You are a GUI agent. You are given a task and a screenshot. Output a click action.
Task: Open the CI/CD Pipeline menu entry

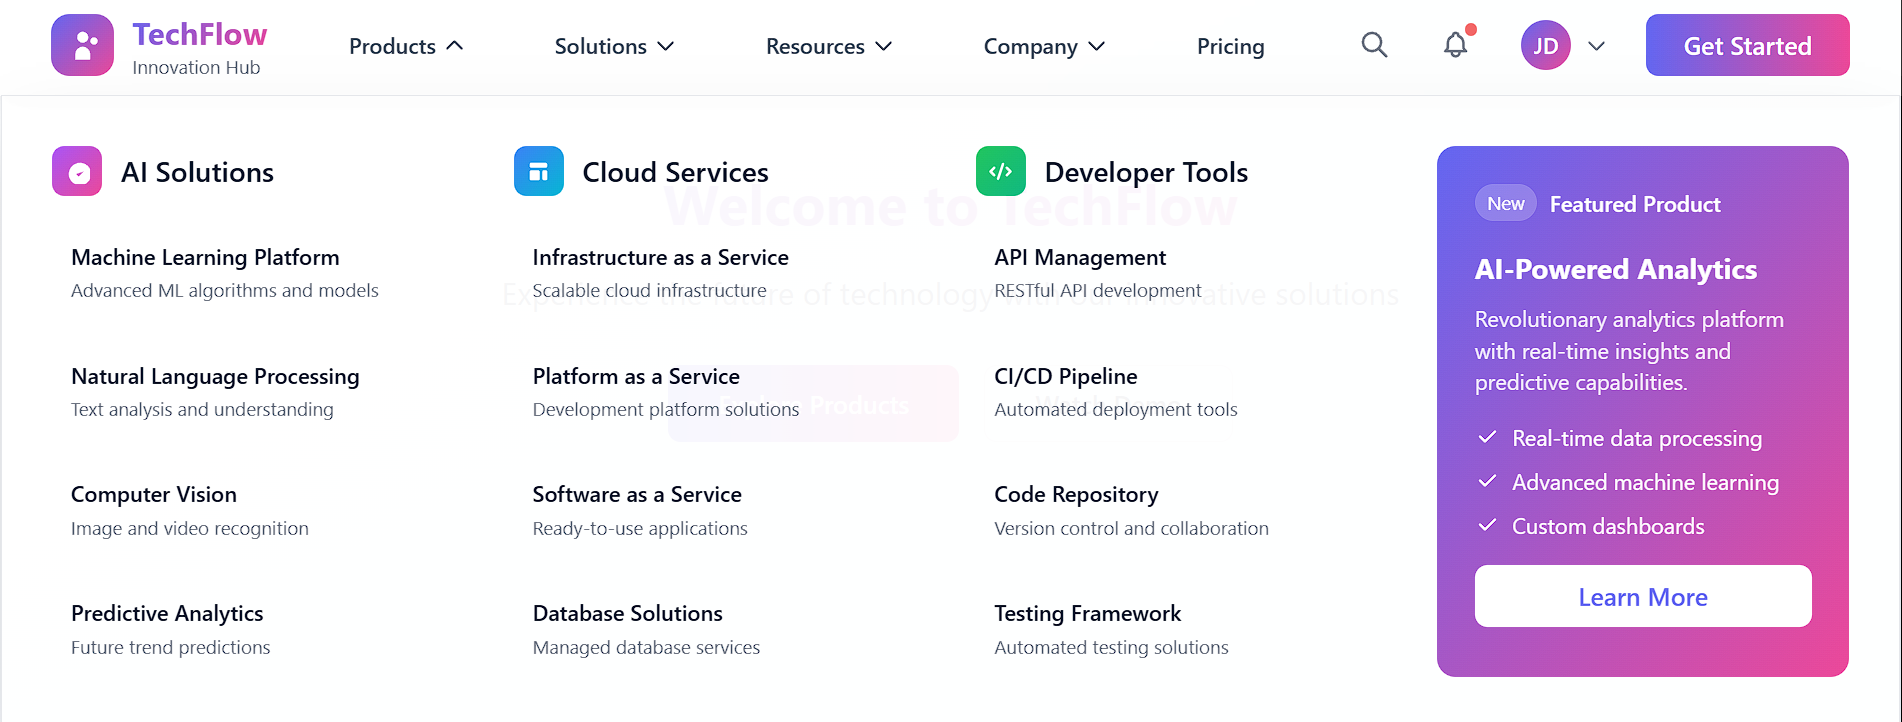click(x=1065, y=377)
